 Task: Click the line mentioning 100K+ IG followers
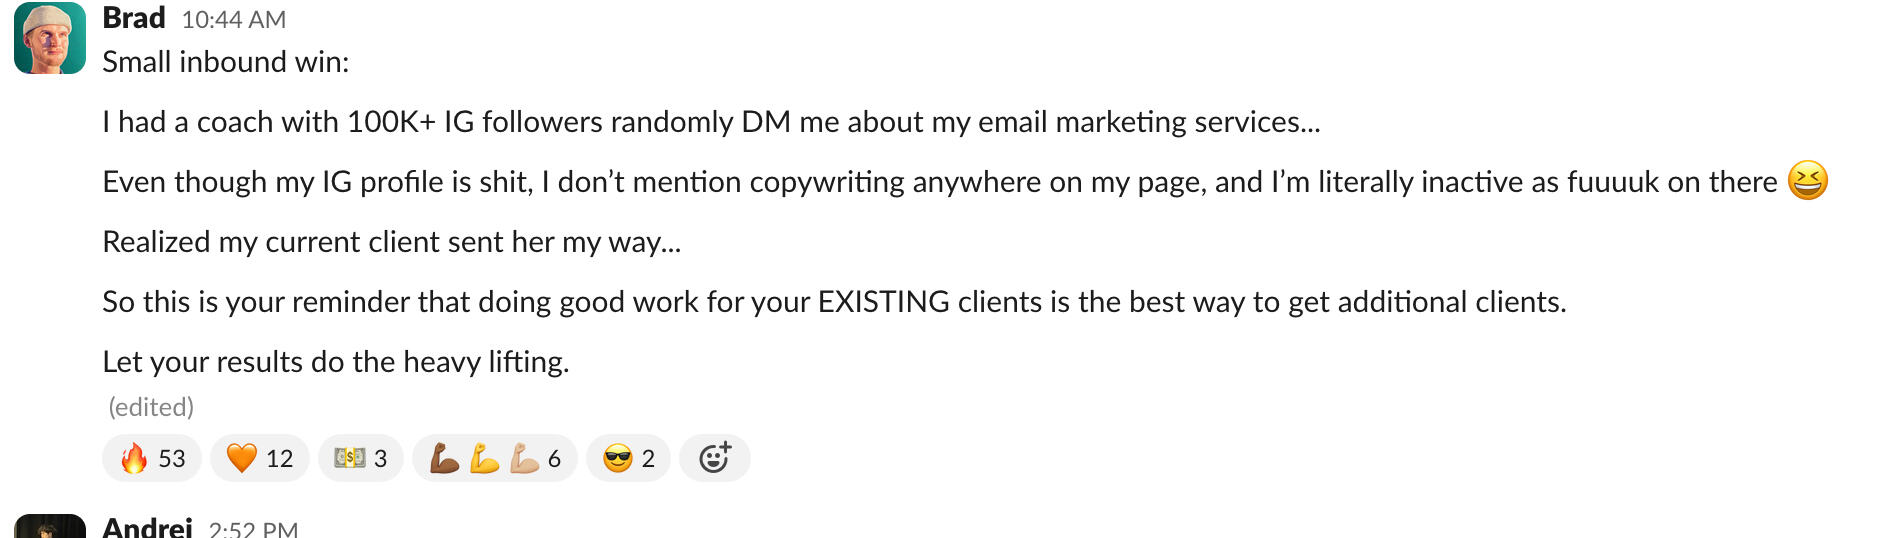[710, 122]
